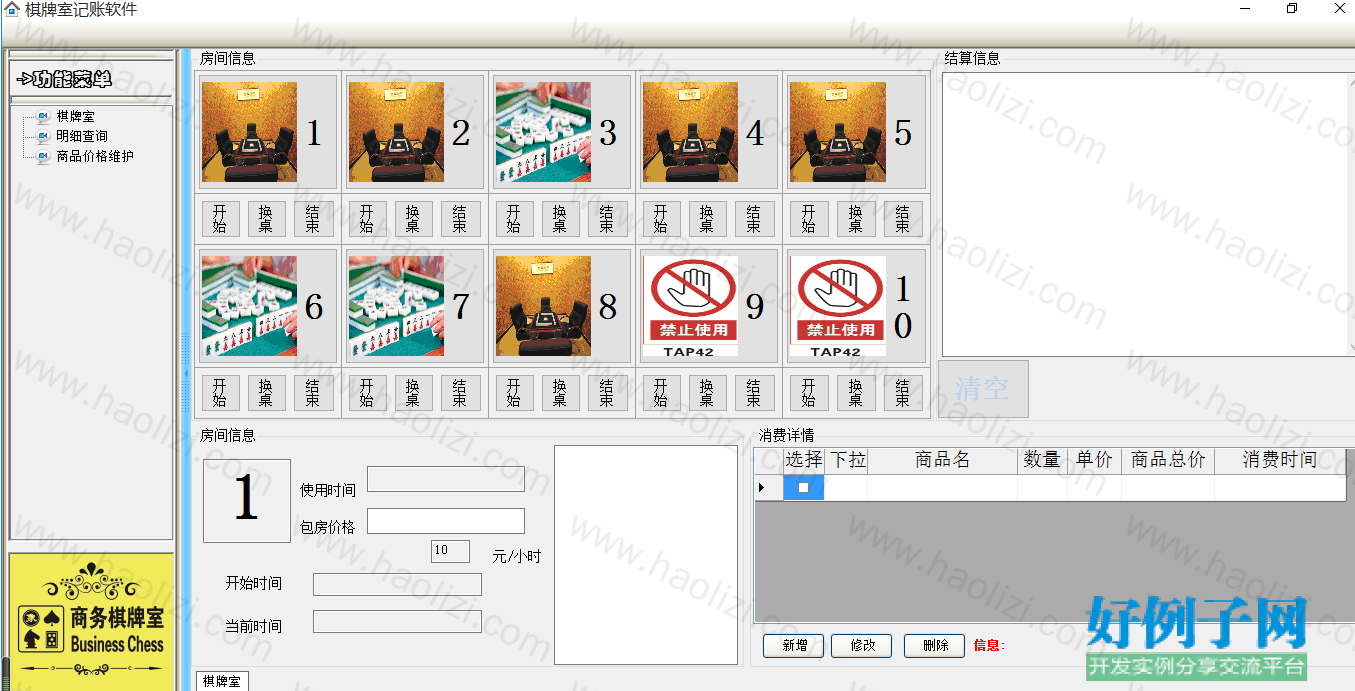This screenshot has height=691, width=1355.
Task: Switch to the 棋牌室 bottom tab
Action: coord(221,681)
